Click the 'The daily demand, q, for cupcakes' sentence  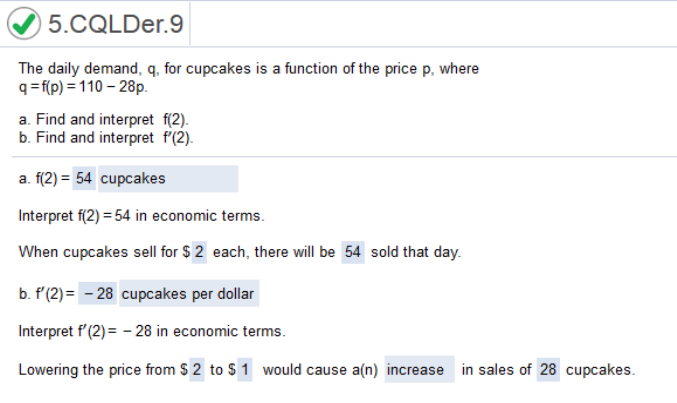[249, 69]
